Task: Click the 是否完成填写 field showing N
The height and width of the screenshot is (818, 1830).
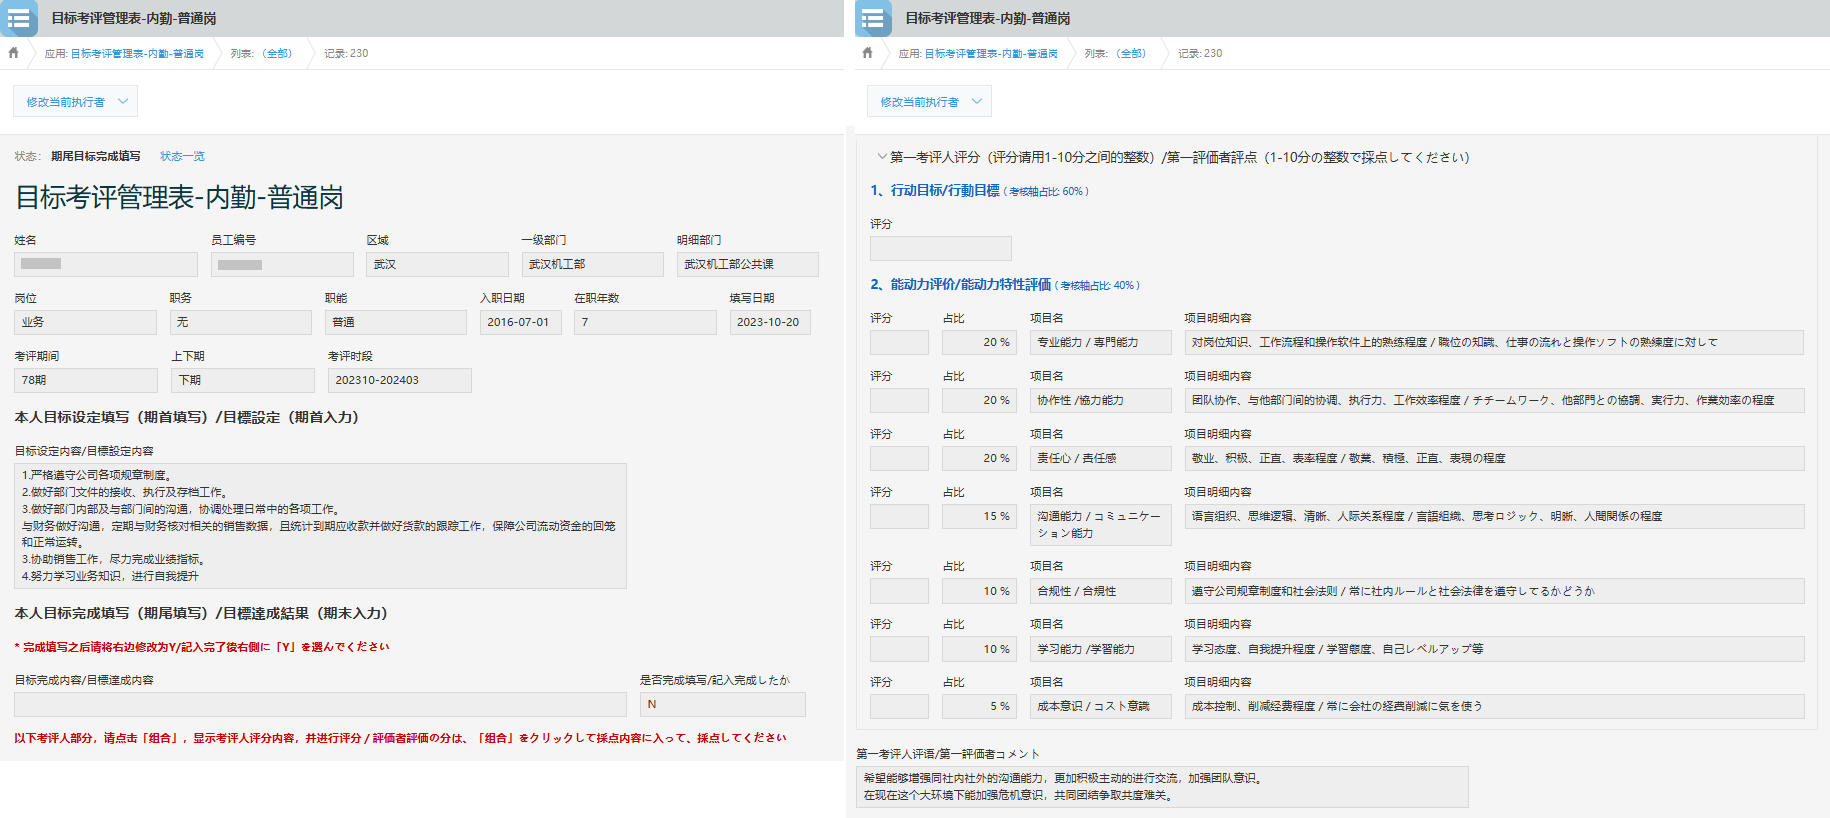Action: pyautogui.click(x=722, y=705)
